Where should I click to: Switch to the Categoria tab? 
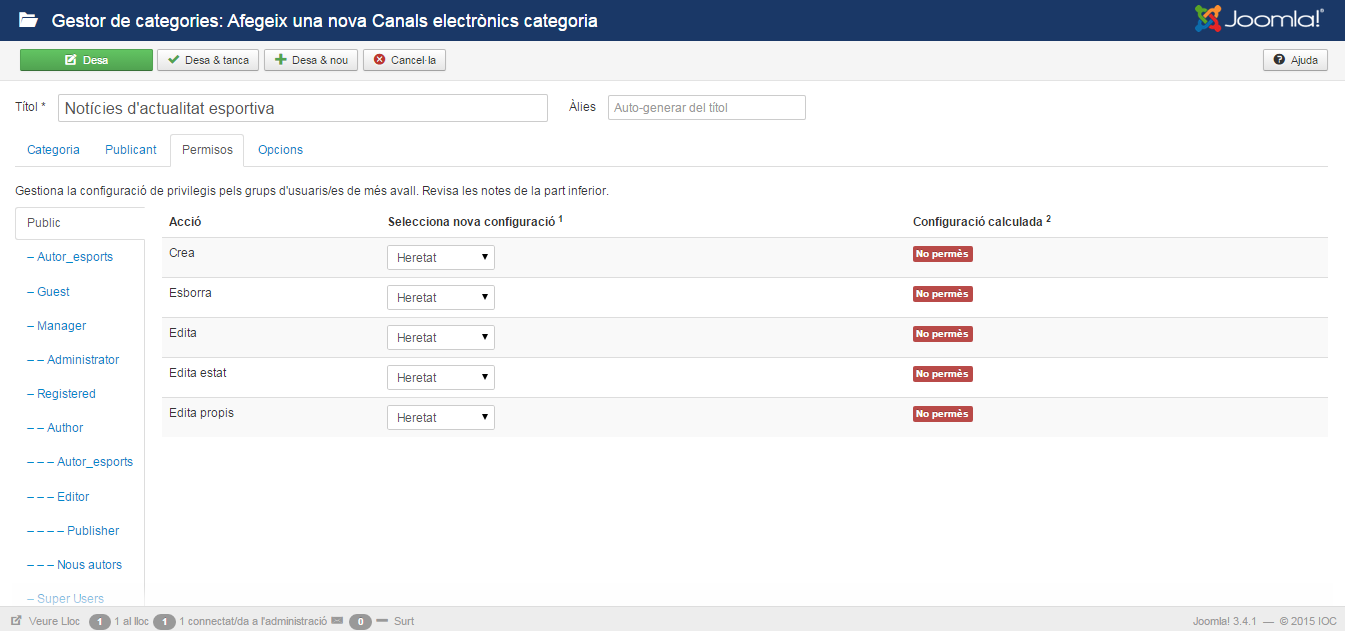click(53, 150)
